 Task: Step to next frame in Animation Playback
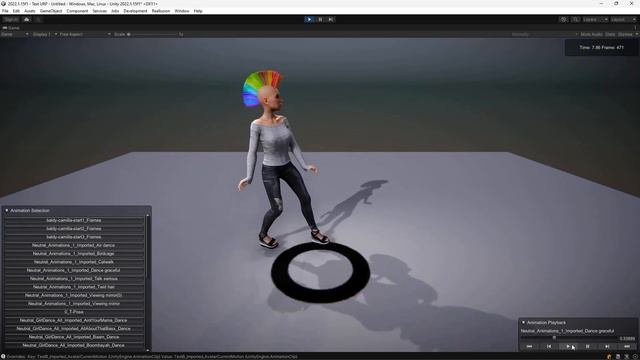[x=607, y=347]
